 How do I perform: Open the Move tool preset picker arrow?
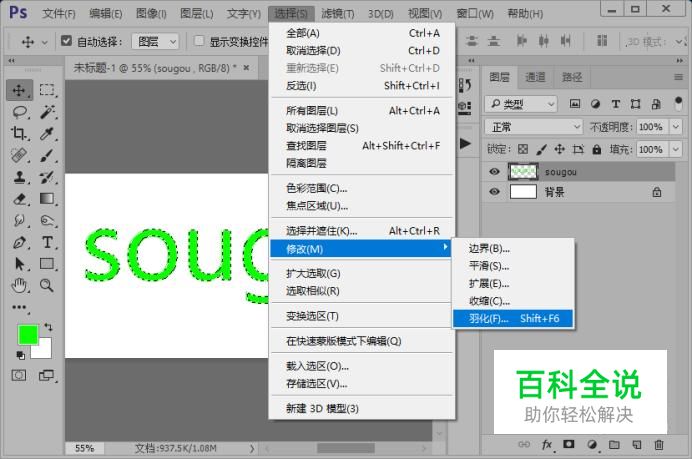coord(44,42)
